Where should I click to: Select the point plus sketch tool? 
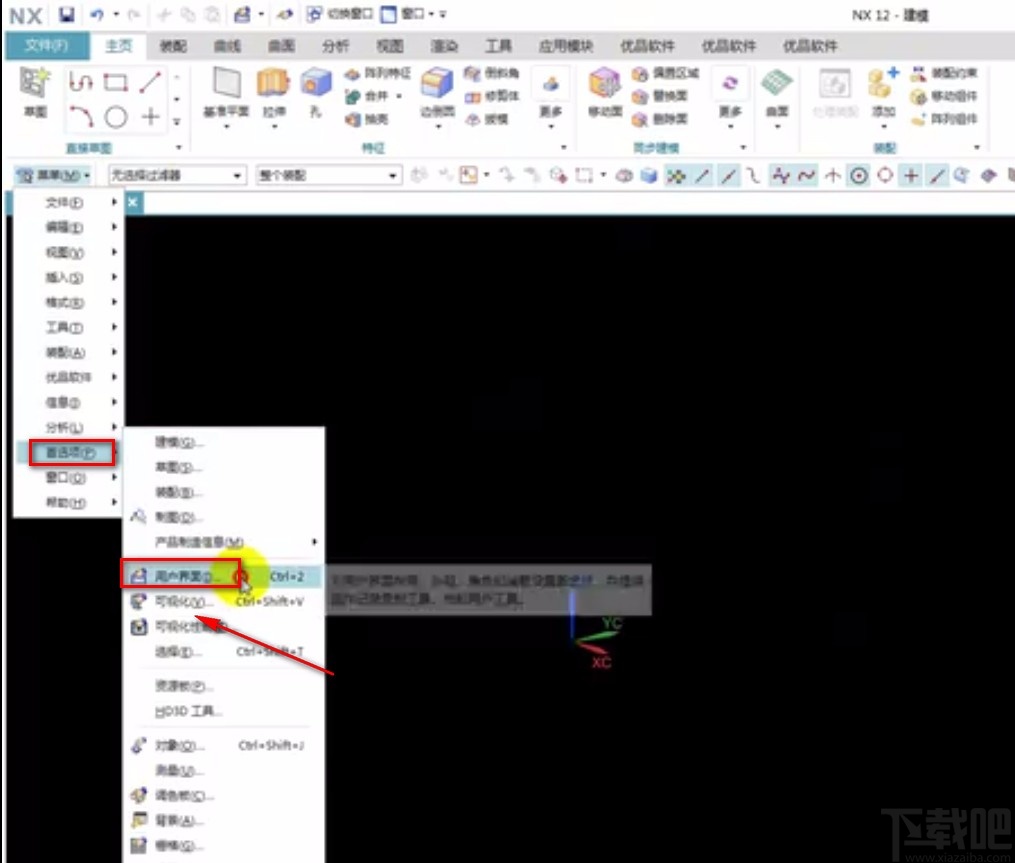[150, 117]
